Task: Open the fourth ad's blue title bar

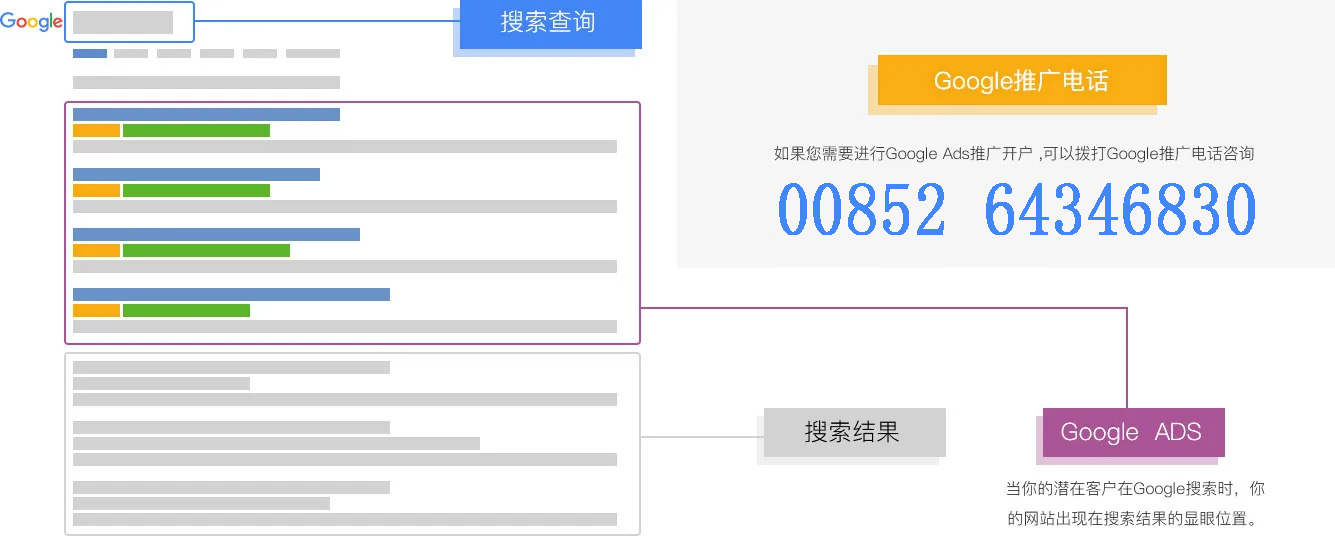Action: (231, 294)
